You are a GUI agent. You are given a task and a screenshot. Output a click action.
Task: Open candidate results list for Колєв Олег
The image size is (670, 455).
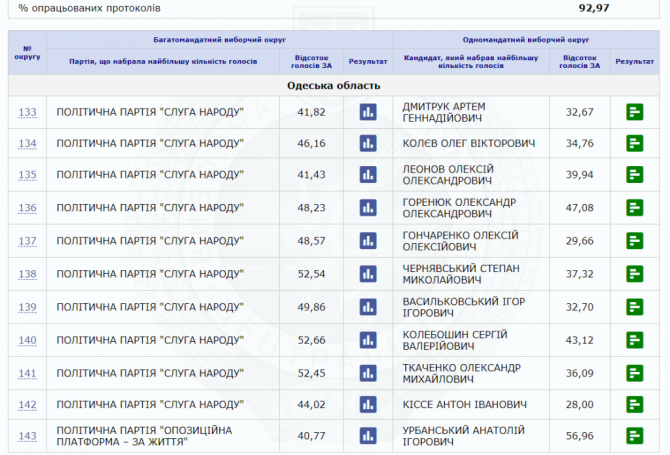click(635, 143)
